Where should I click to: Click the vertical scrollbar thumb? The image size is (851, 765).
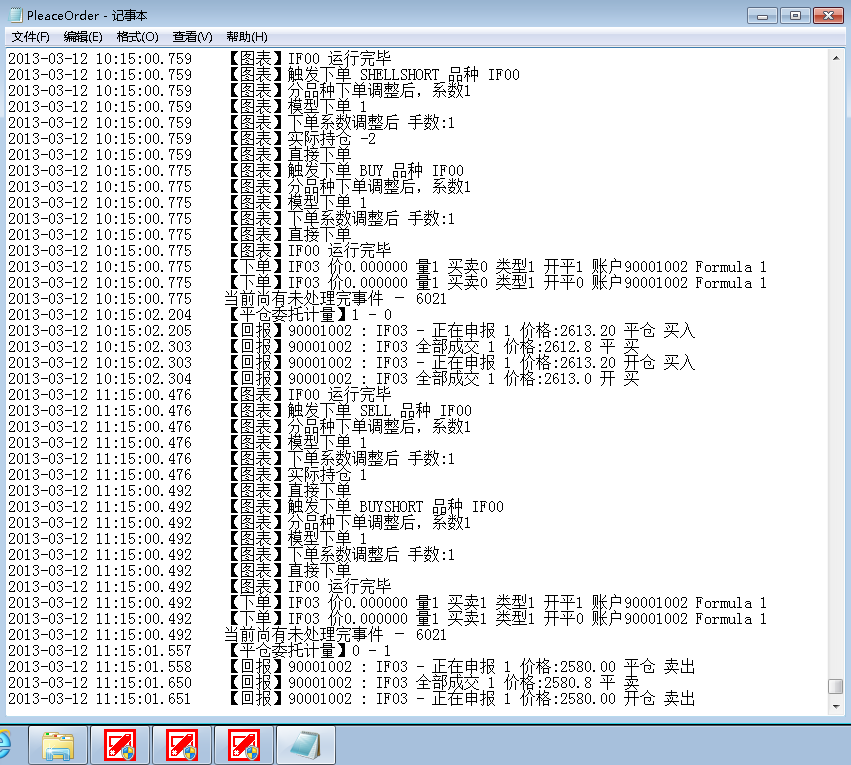836,686
